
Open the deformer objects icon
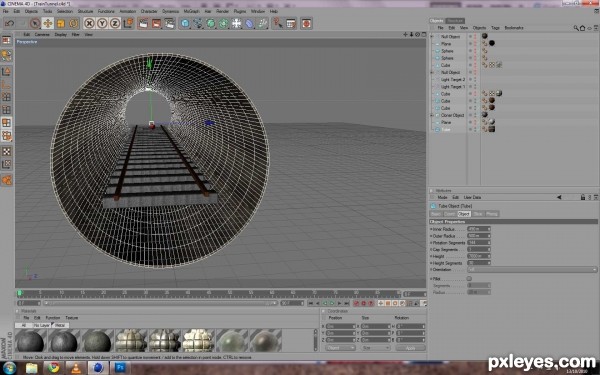[x=249, y=23]
